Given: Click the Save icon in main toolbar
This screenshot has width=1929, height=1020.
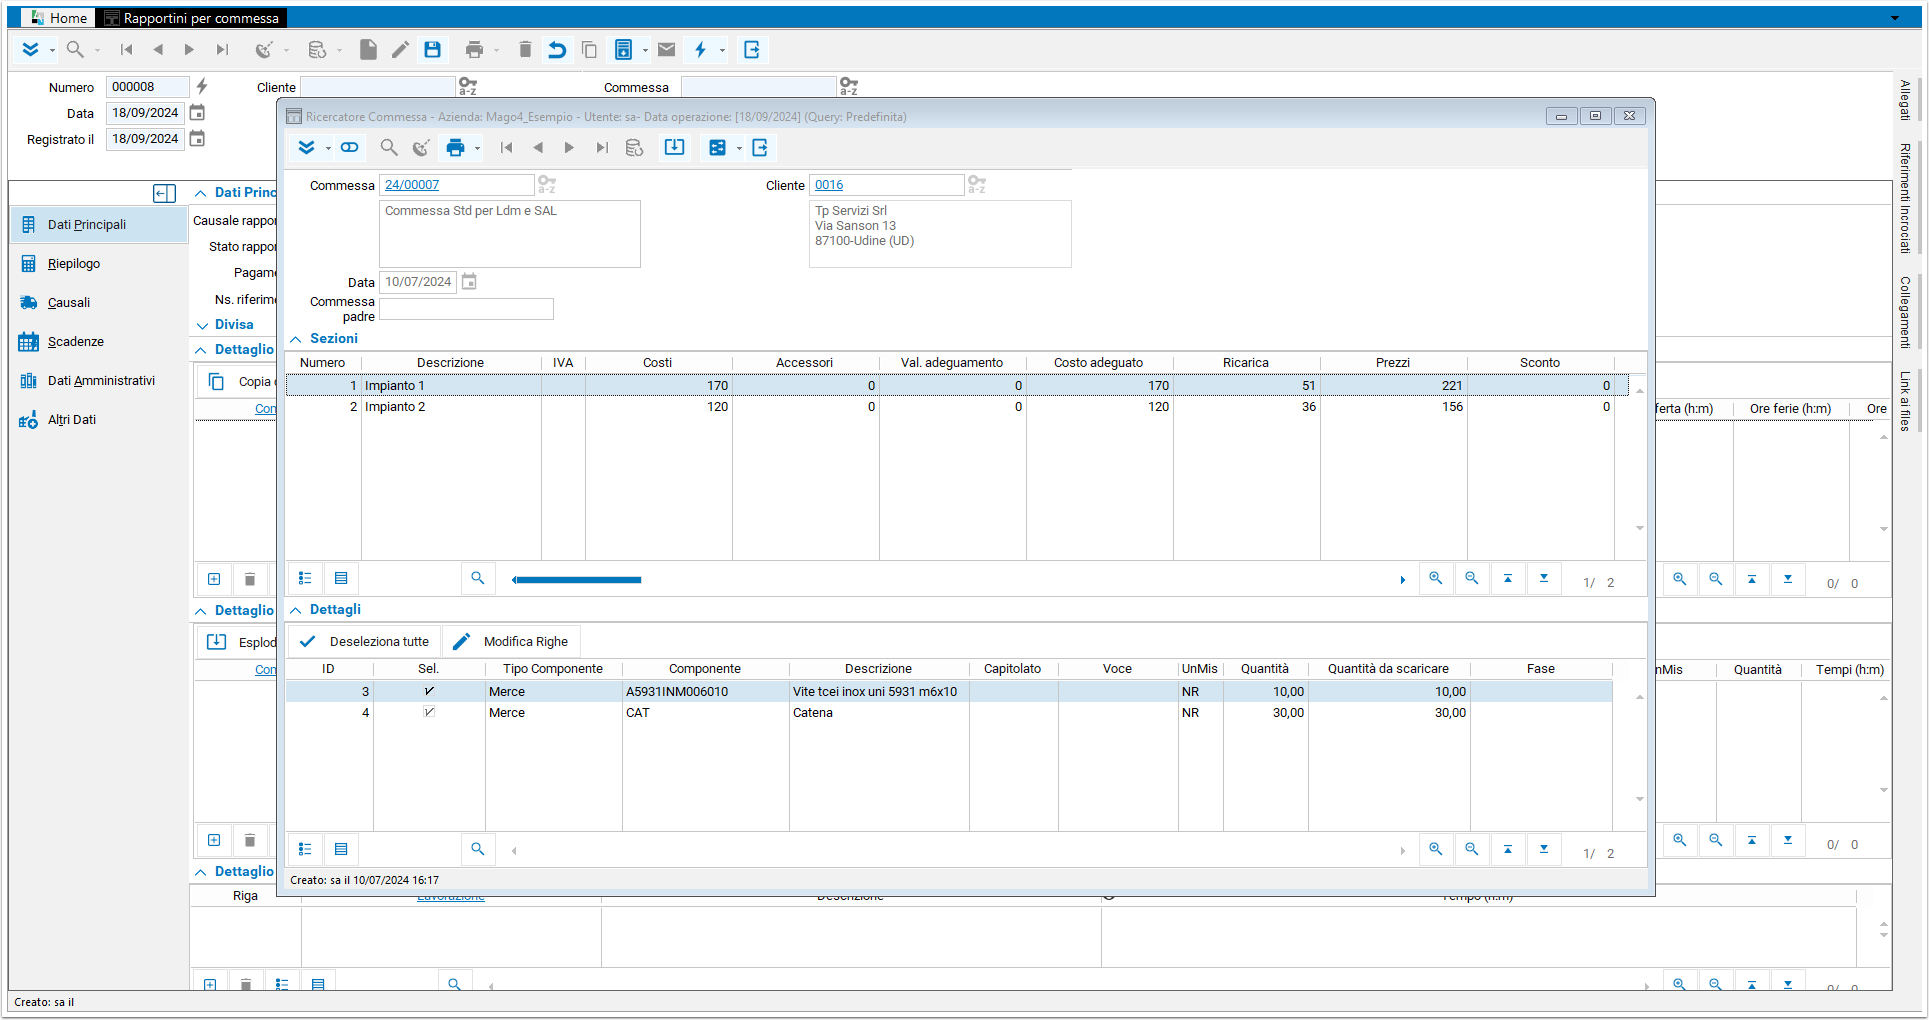Looking at the screenshot, I should [x=433, y=50].
